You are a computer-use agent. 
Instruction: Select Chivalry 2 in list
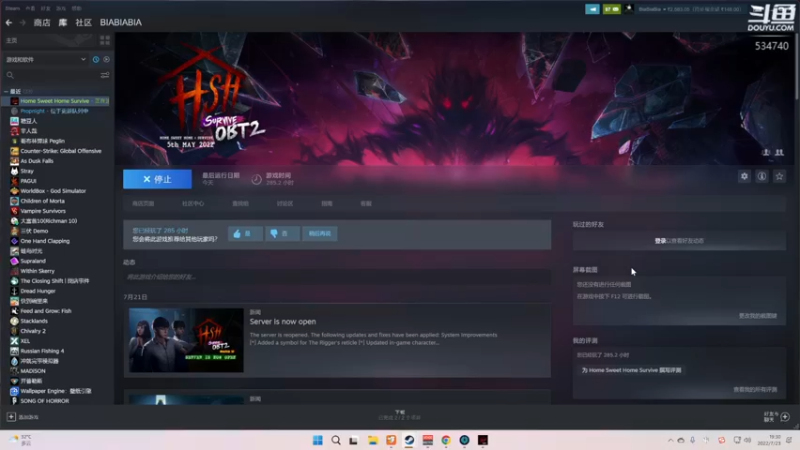point(33,331)
